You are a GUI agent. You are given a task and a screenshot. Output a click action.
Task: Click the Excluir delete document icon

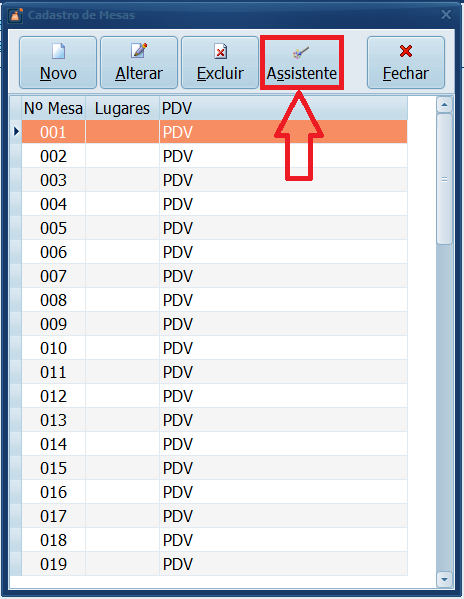click(x=220, y=51)
